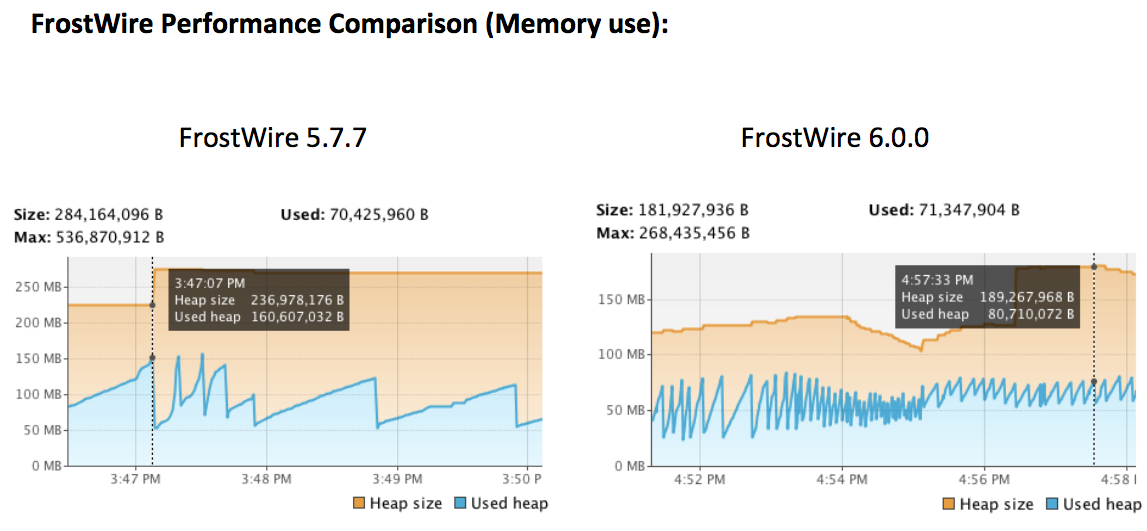Click the Max: 268,435,456 B value
This screenshot has width=1147, height=531.
(x=672, y=233)
